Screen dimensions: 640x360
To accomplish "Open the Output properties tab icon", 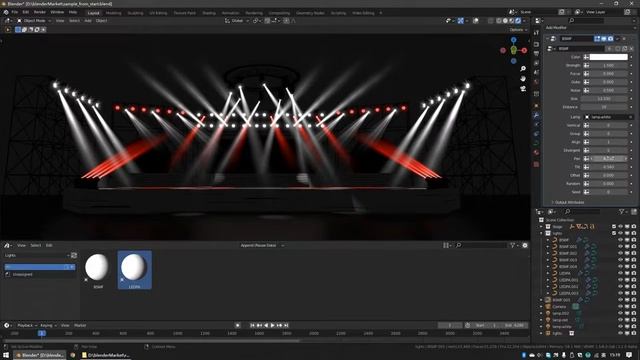I will tap(536, 53).
